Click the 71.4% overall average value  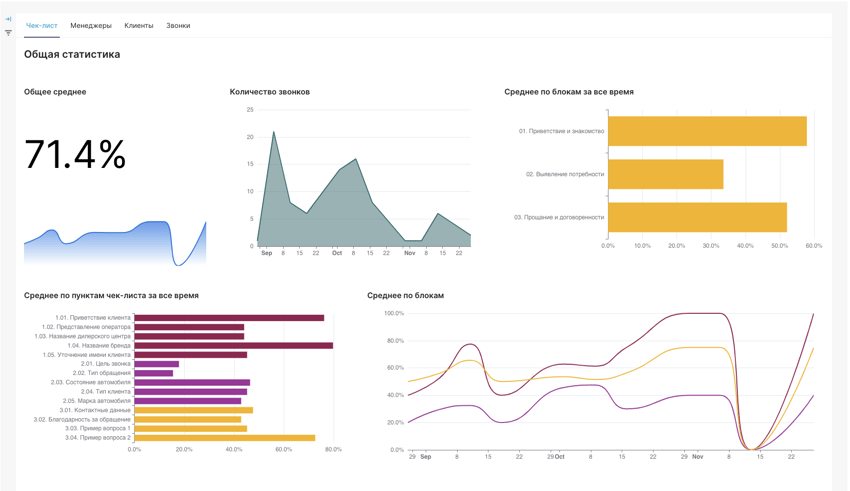pos(75,155)
